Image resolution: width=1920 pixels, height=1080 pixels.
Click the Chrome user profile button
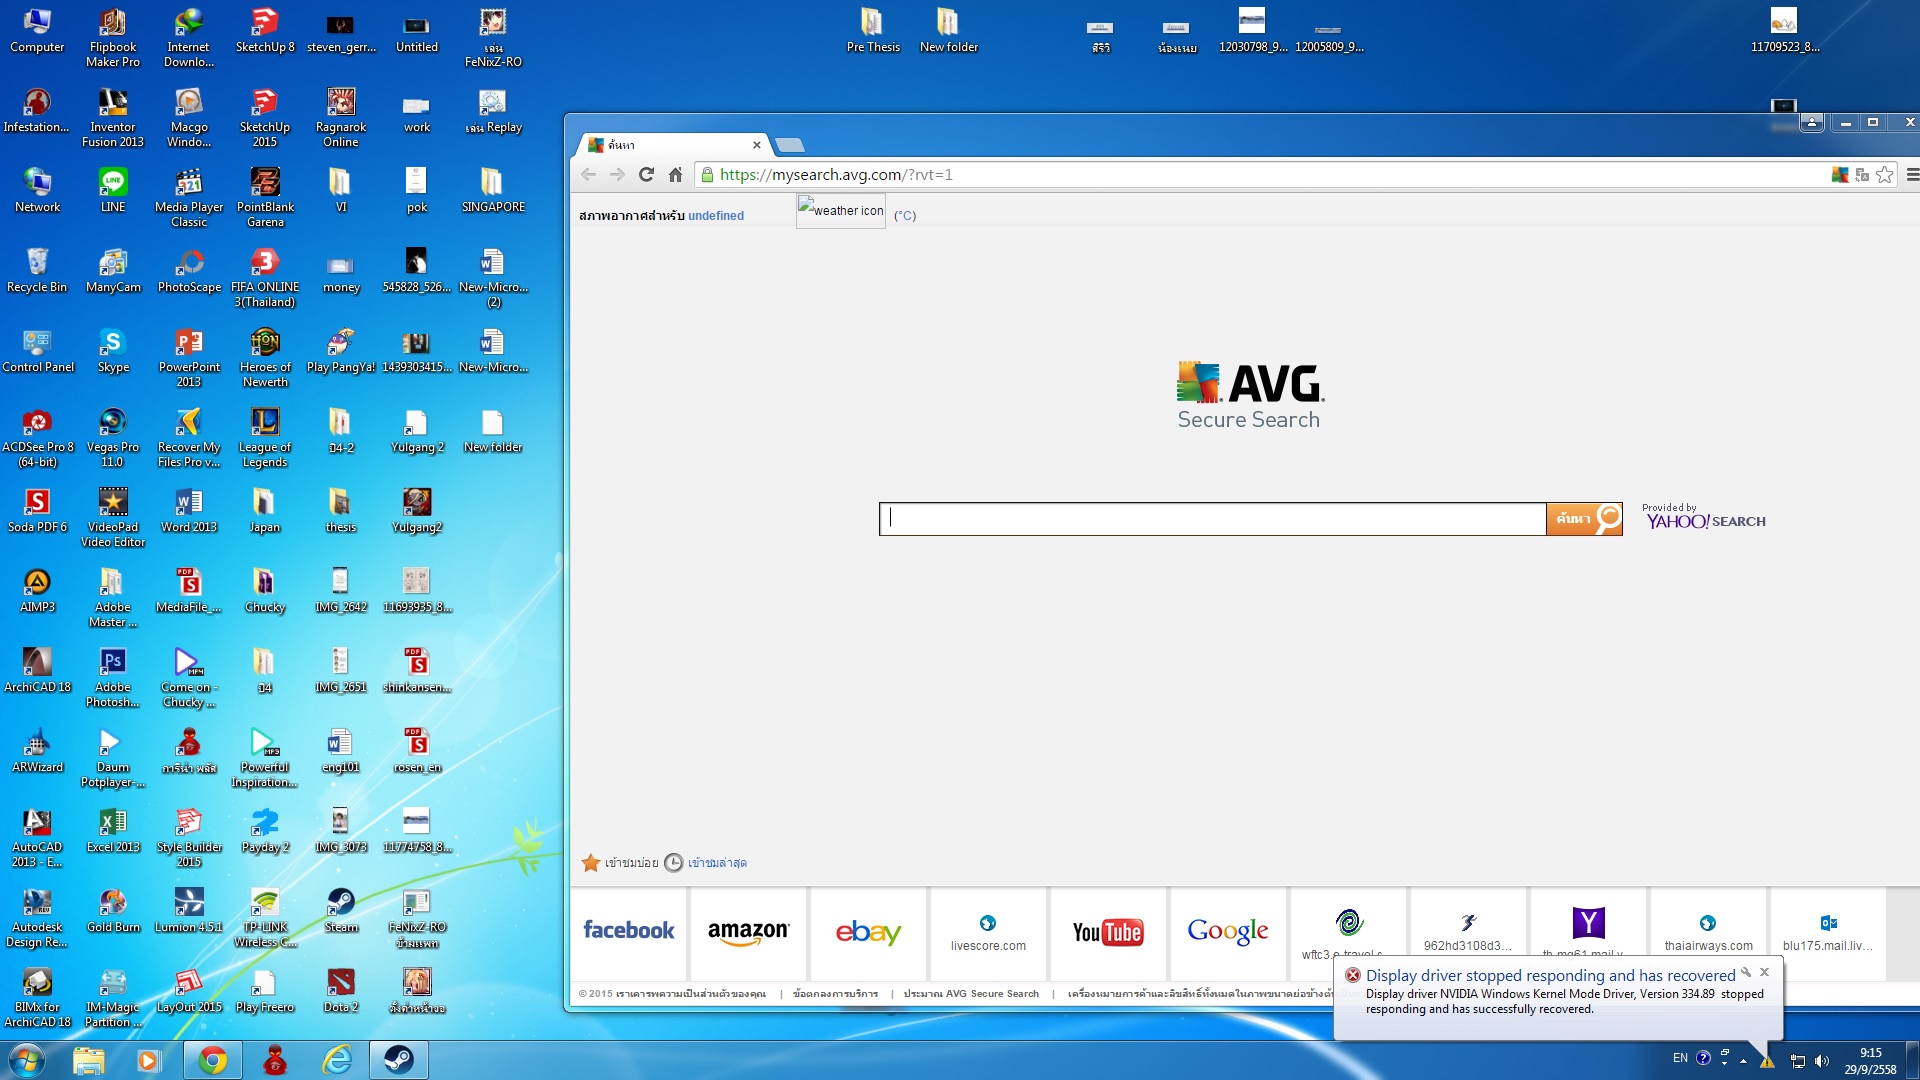1811,122
